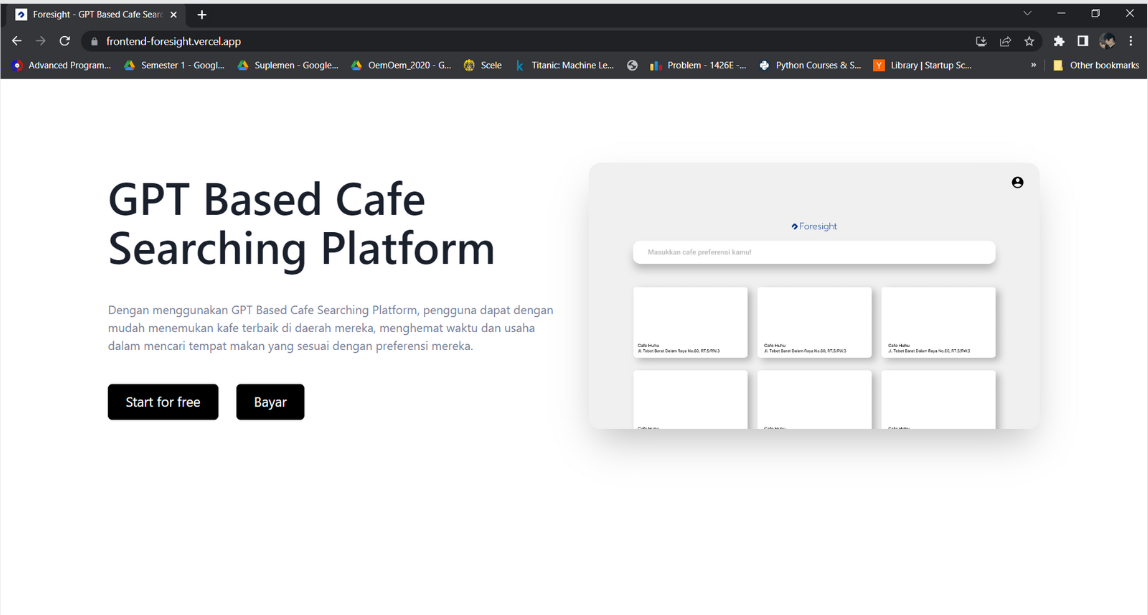
Task: Click the share page icon in address bar
Action: click(1005, 41)
